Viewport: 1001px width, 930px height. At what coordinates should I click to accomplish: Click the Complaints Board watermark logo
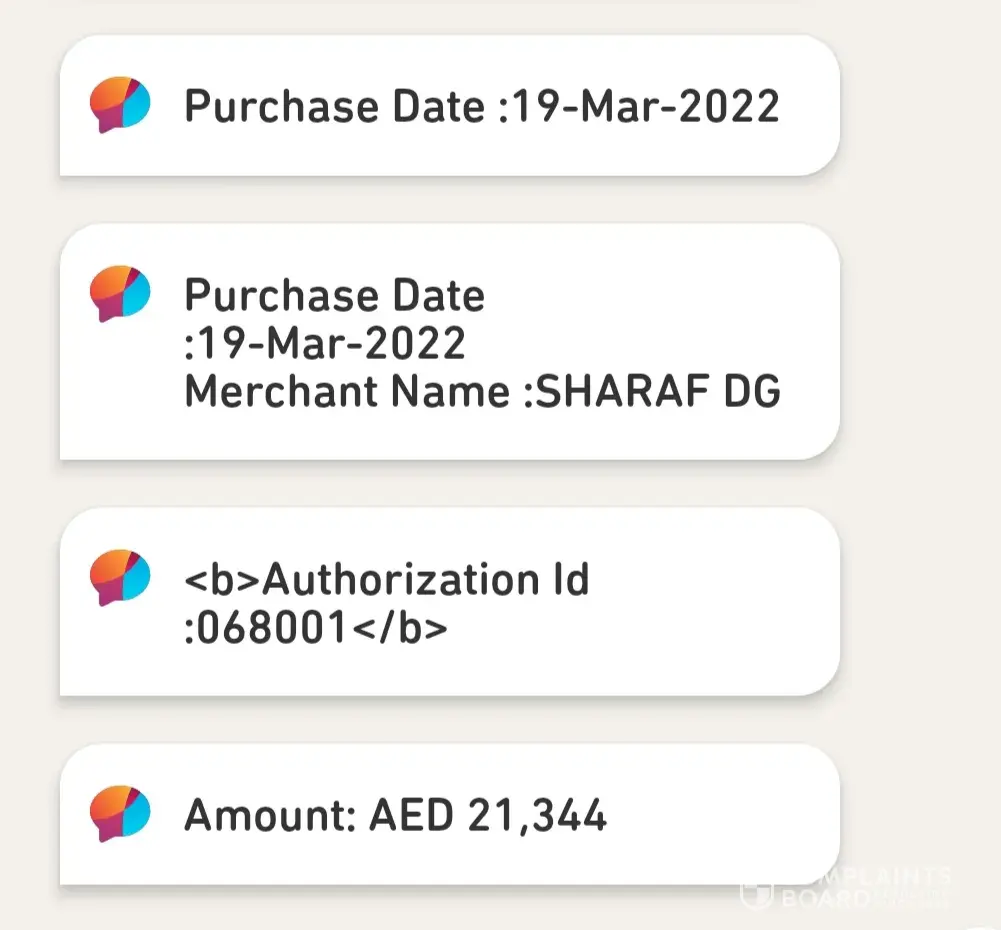(755, 891)
